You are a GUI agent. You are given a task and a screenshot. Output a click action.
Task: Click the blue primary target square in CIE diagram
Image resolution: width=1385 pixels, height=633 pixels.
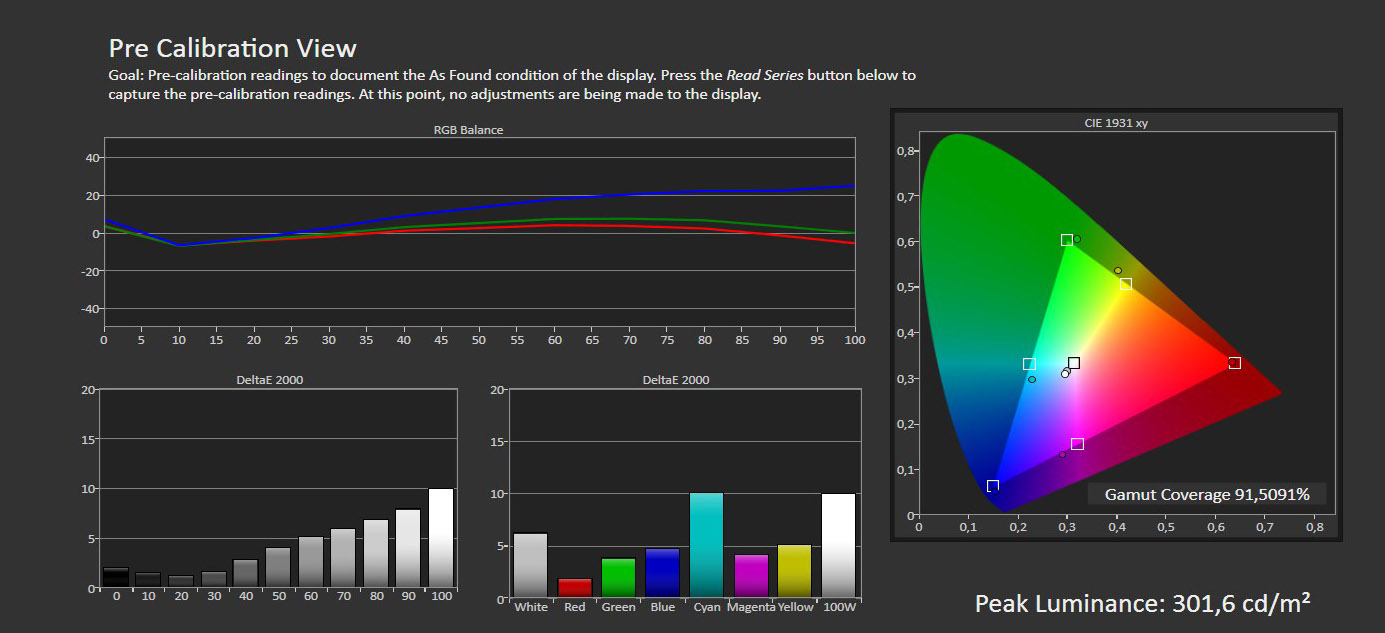tap(993, 486)
